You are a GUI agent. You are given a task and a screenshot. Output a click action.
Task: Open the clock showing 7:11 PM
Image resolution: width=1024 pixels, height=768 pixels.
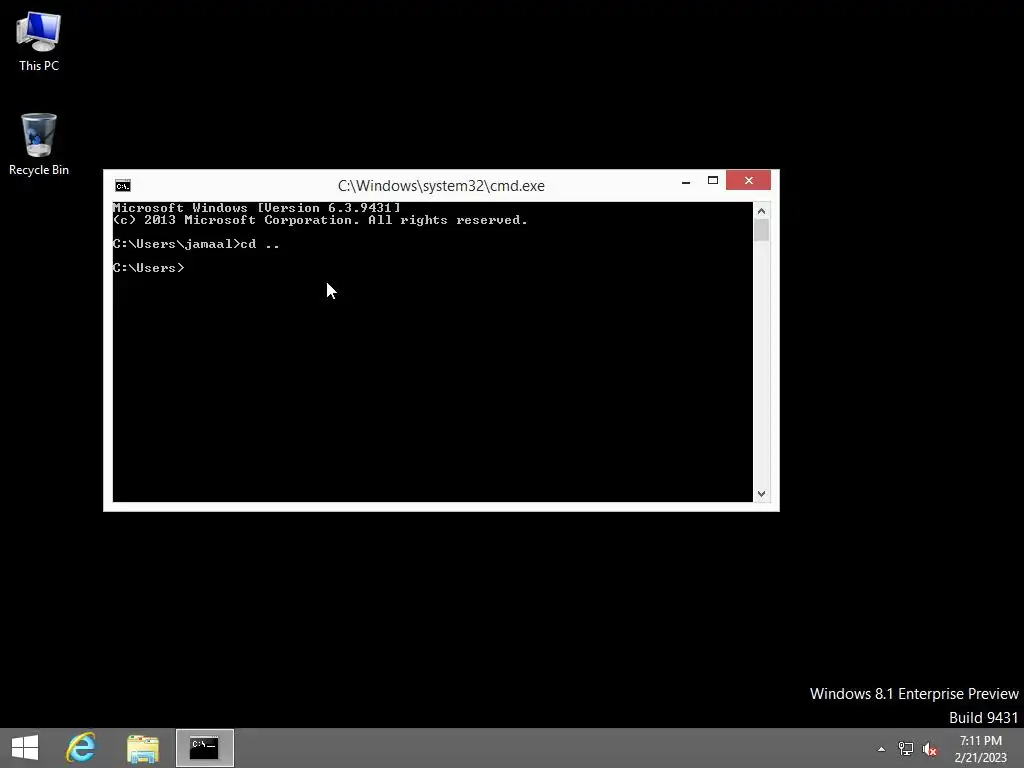point(980,749)
